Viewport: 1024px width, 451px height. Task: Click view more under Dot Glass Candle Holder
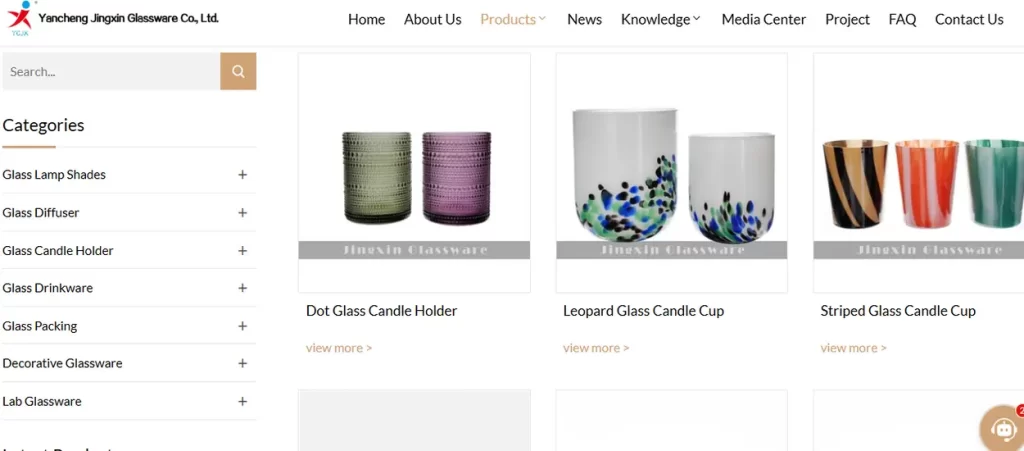click(339, 348)
